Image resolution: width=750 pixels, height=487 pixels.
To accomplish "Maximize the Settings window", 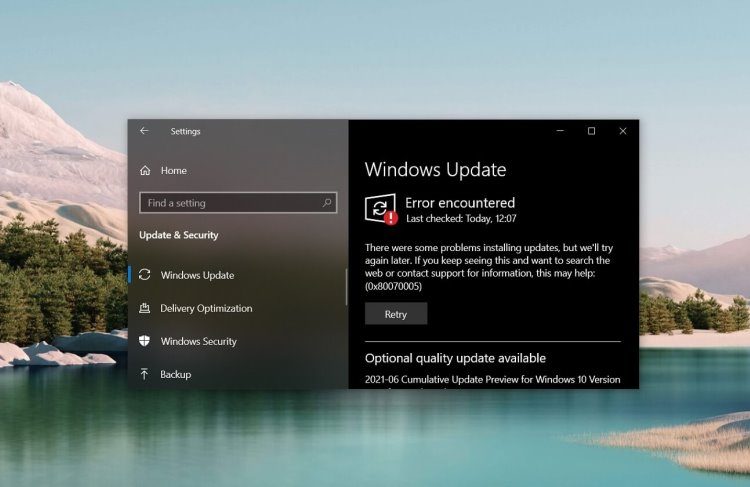I will point(591,131).
